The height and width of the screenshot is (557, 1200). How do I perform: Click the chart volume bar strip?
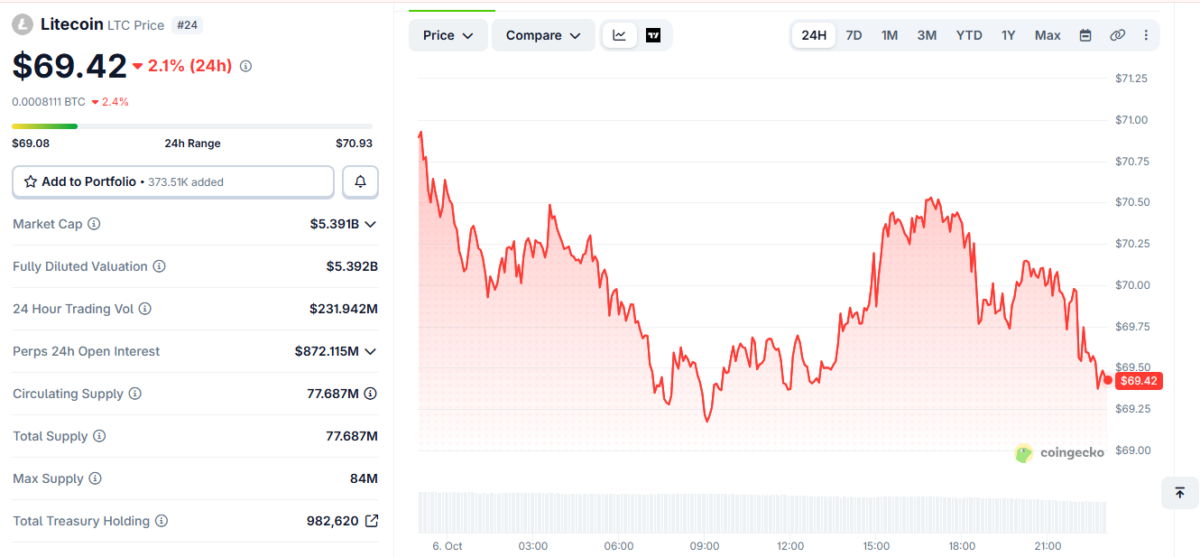tap(762, 511)
